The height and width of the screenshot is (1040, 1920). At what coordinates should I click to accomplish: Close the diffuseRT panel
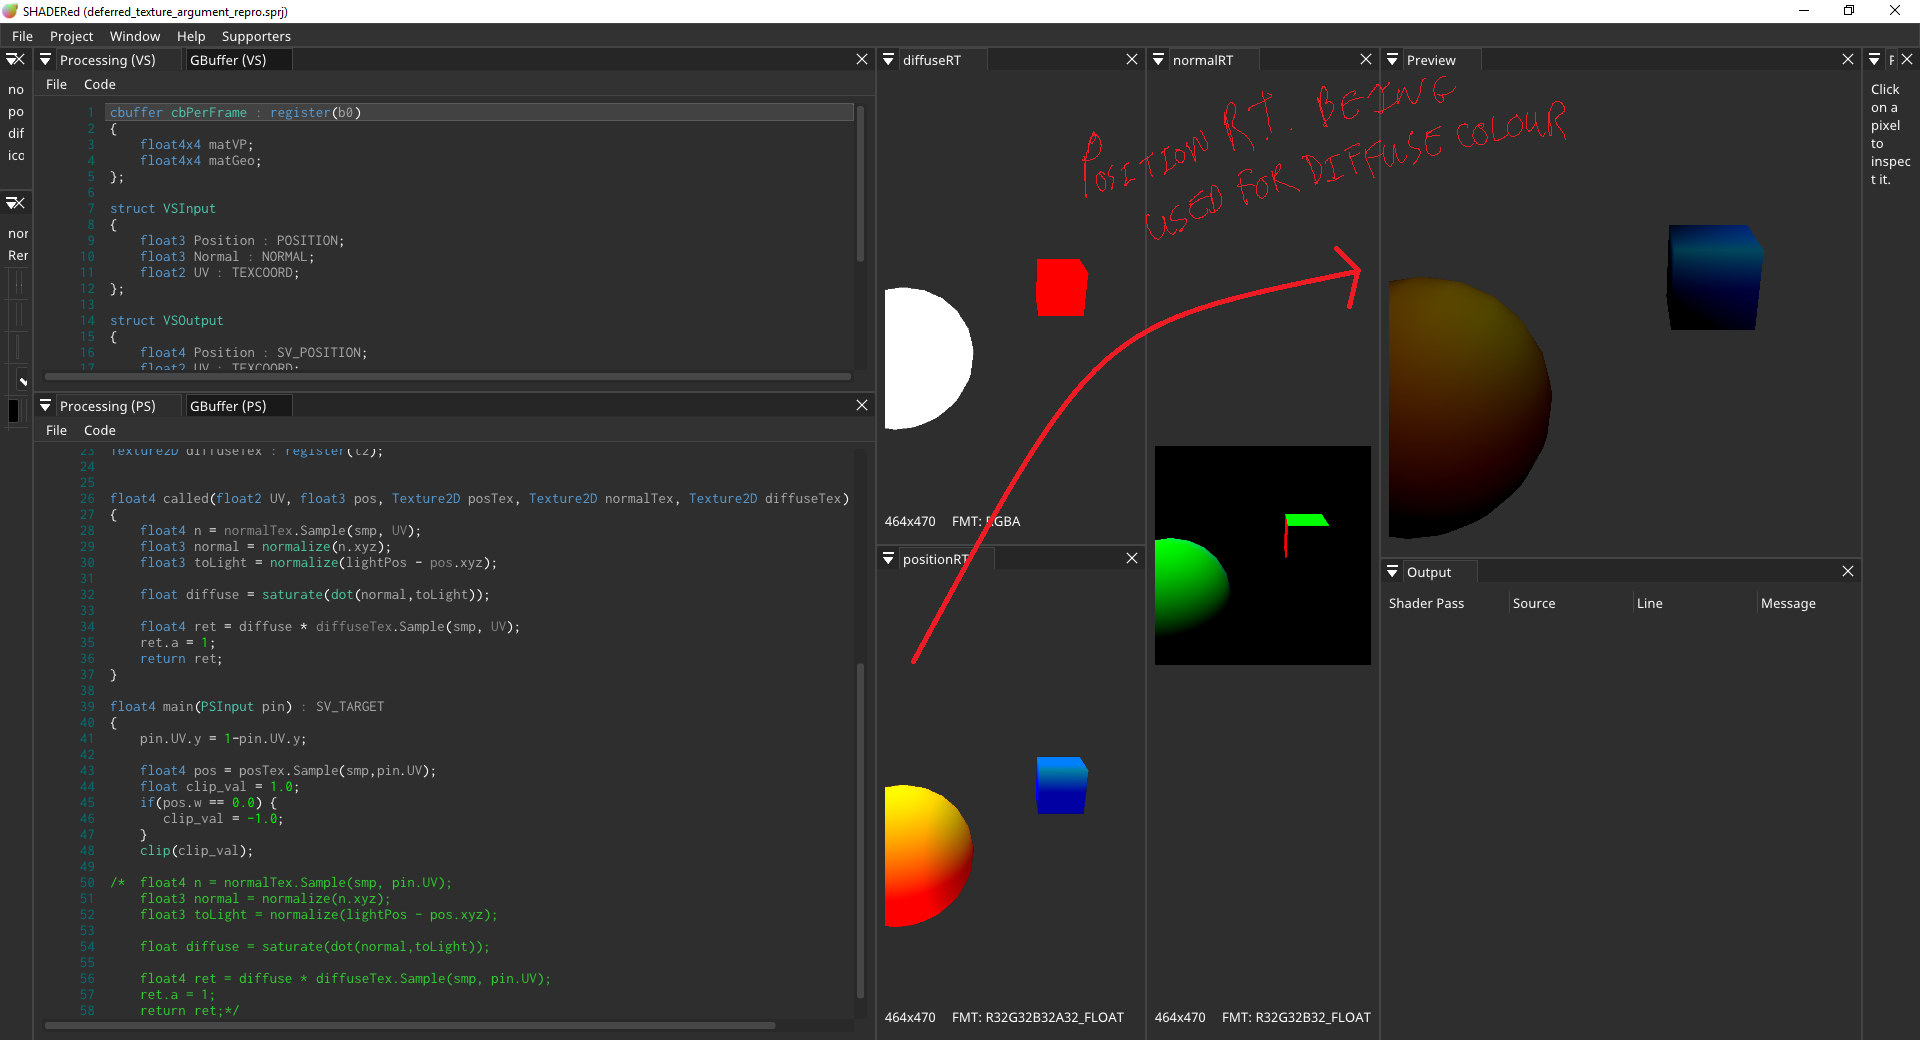(1132, 60)
